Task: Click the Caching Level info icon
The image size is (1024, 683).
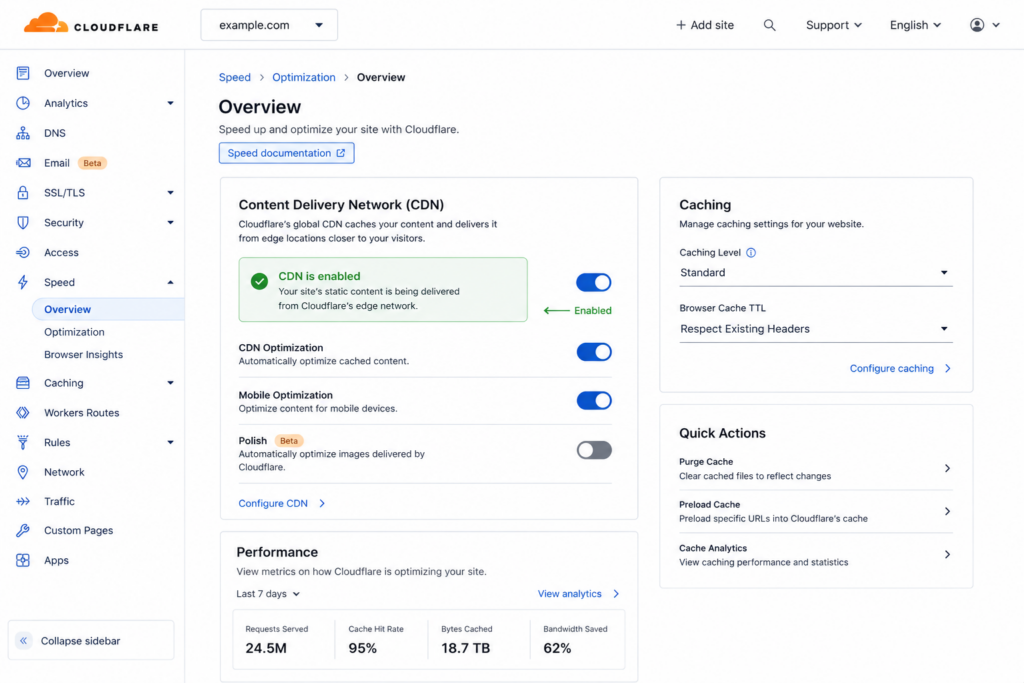Action: [751, 253]
